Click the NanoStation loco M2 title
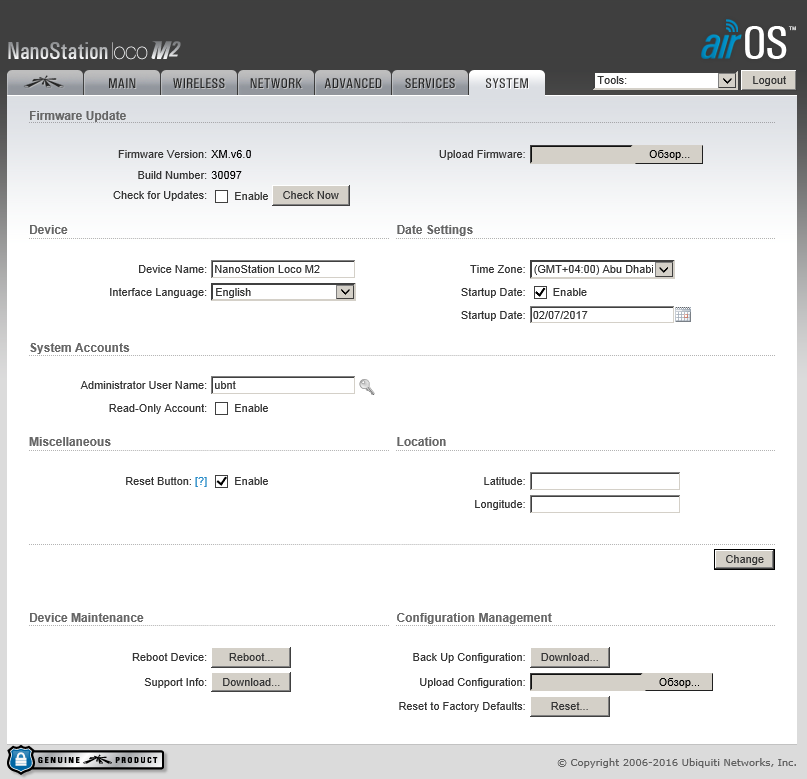Image resolution: width=807 pixels, height=779 pixels. coord(94,51)
